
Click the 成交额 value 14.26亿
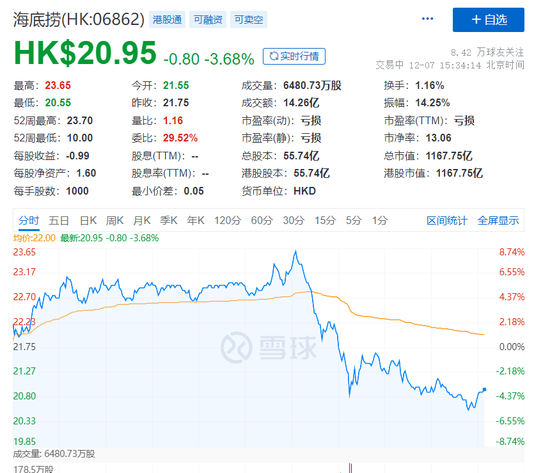[x=301, y=102]
